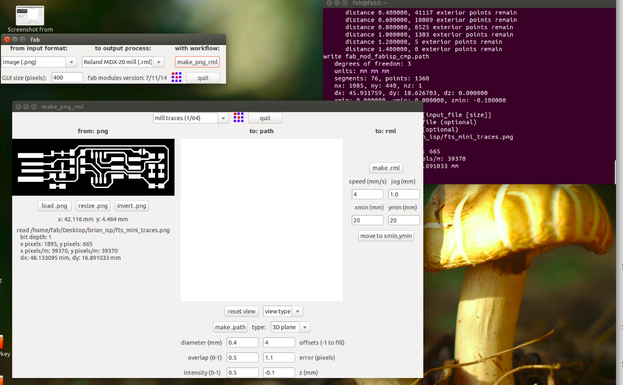623x385 pixels.
Task: Quit the fab launcher window
Action: coord(203,77)
